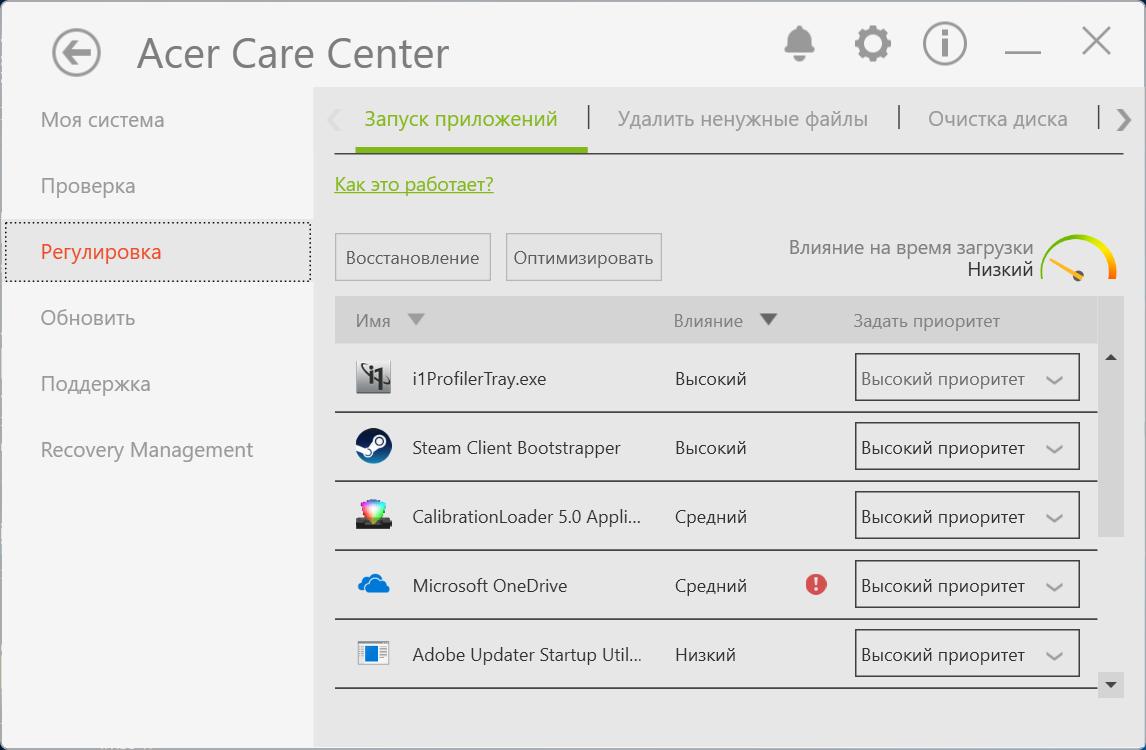The image size is (1146, 750).
Task: Switch to the Очистка диска tab
Action: [x=998, y=119]
